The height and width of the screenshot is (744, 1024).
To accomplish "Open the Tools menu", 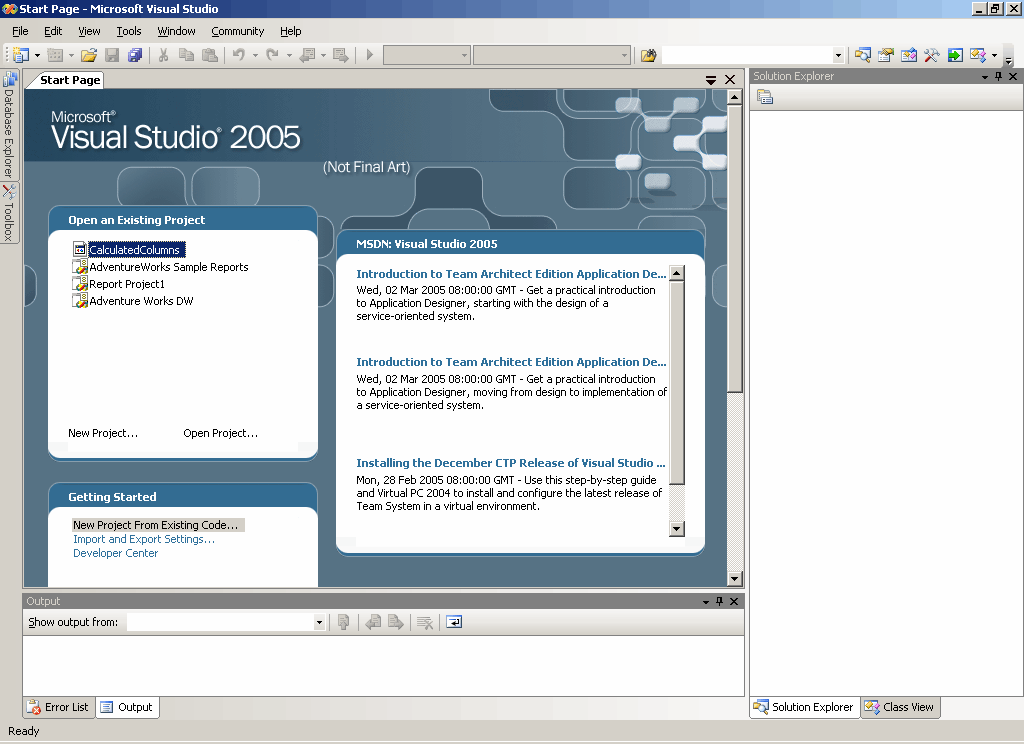I will (129, 31).
